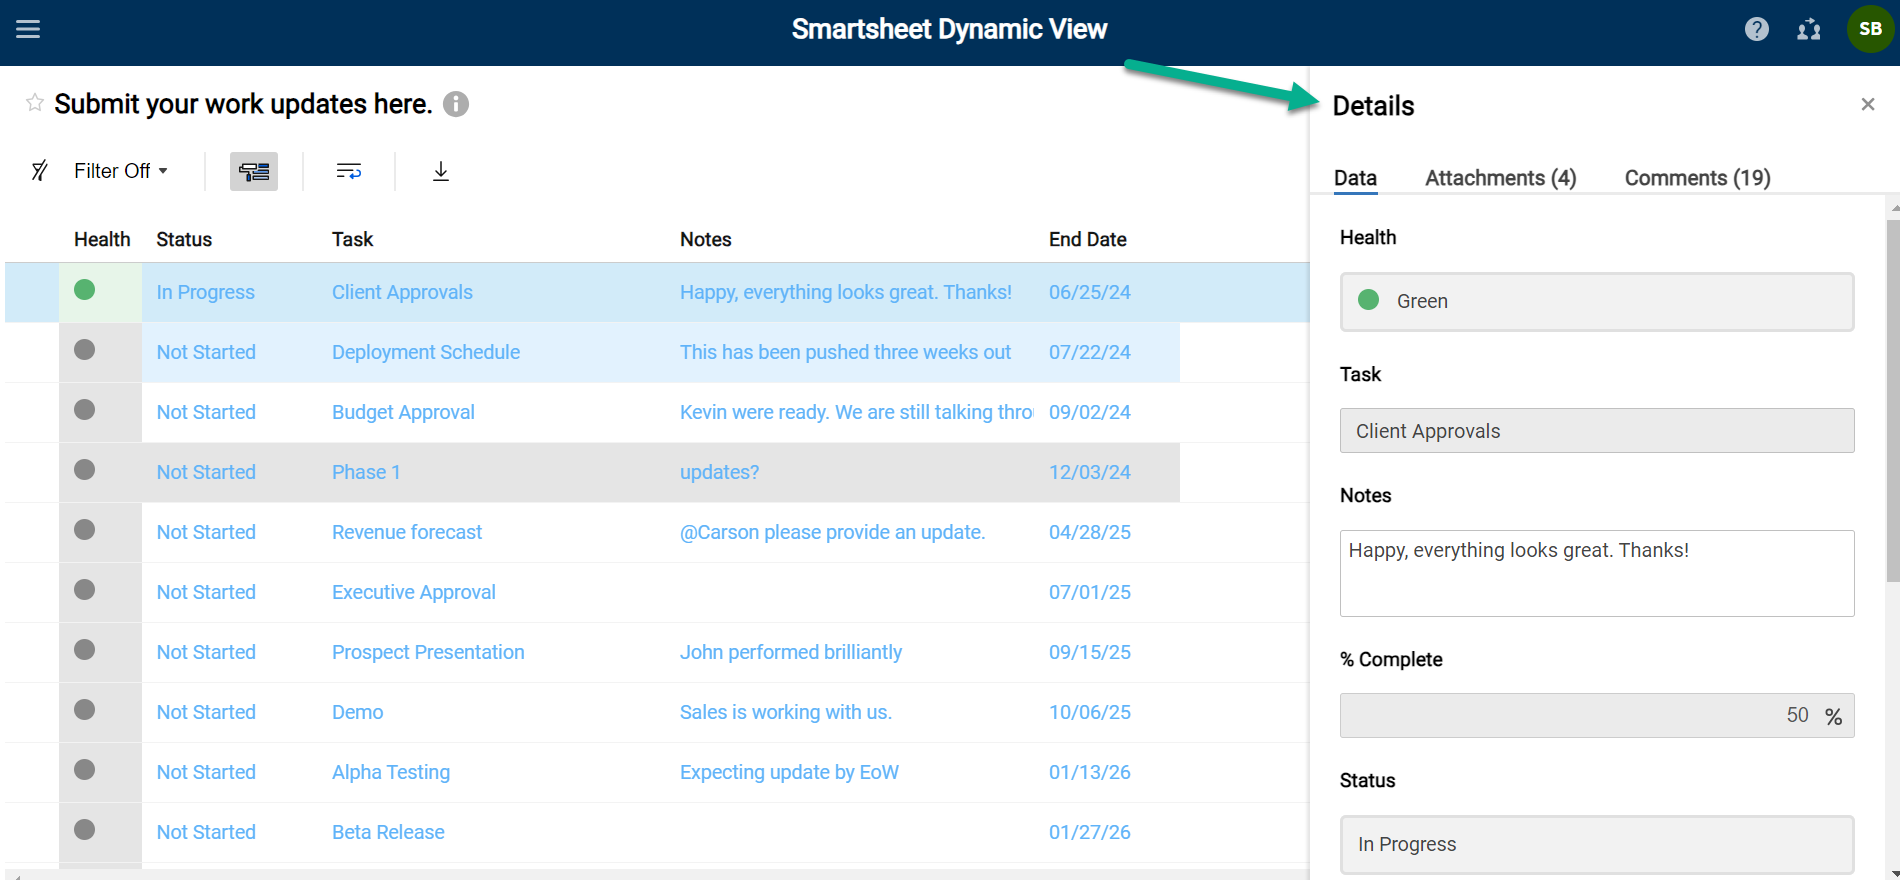Sort by the Health column header

tap(102, 239)
